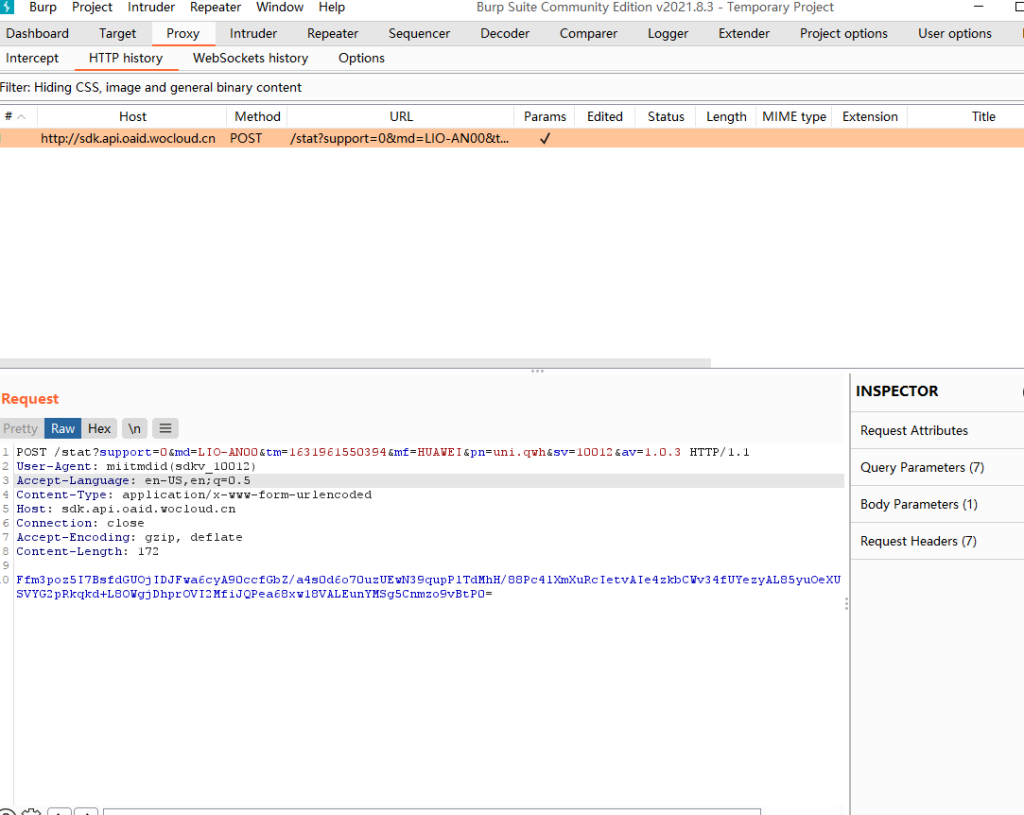
Task: Toggle non-printable characters with \n button
Action: coord(133,428)
